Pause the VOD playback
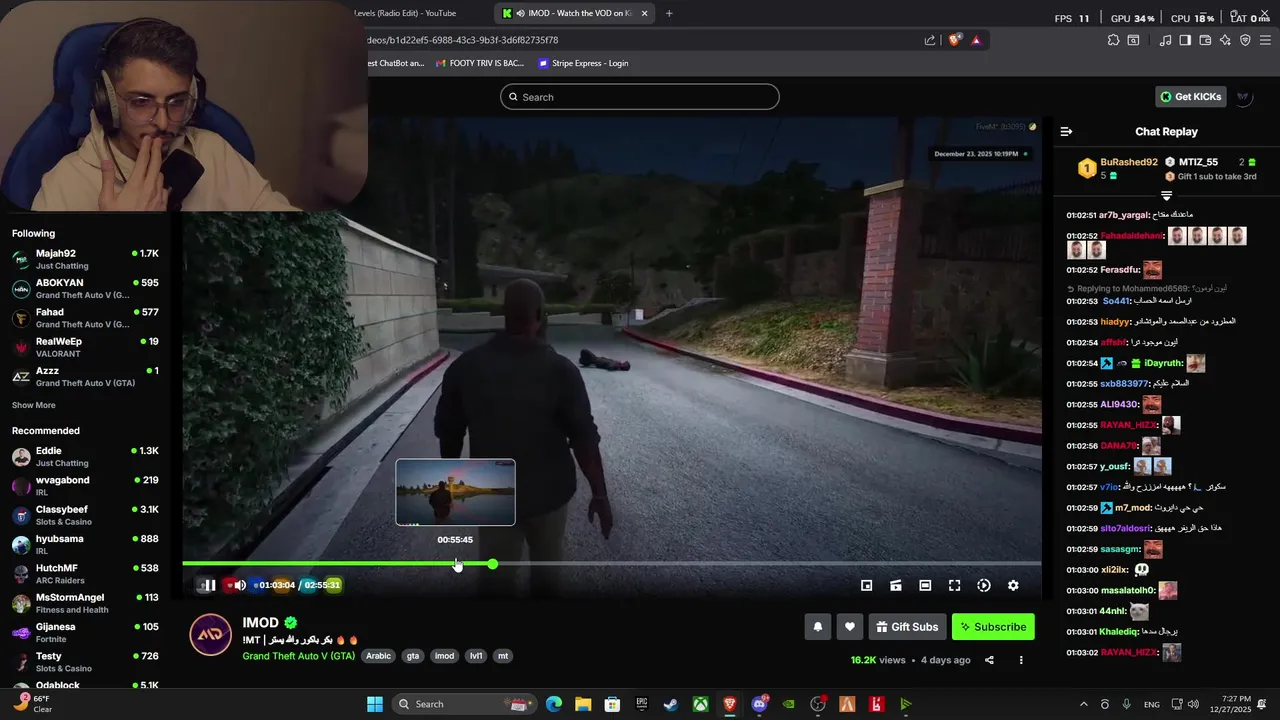The image size is (1280, 720). [209, 586]
